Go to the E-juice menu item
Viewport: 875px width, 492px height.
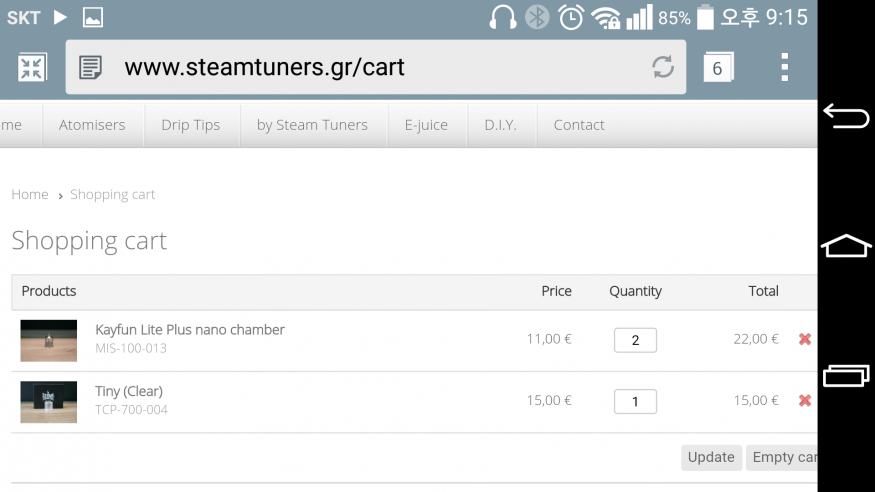(x=427, y=125)
